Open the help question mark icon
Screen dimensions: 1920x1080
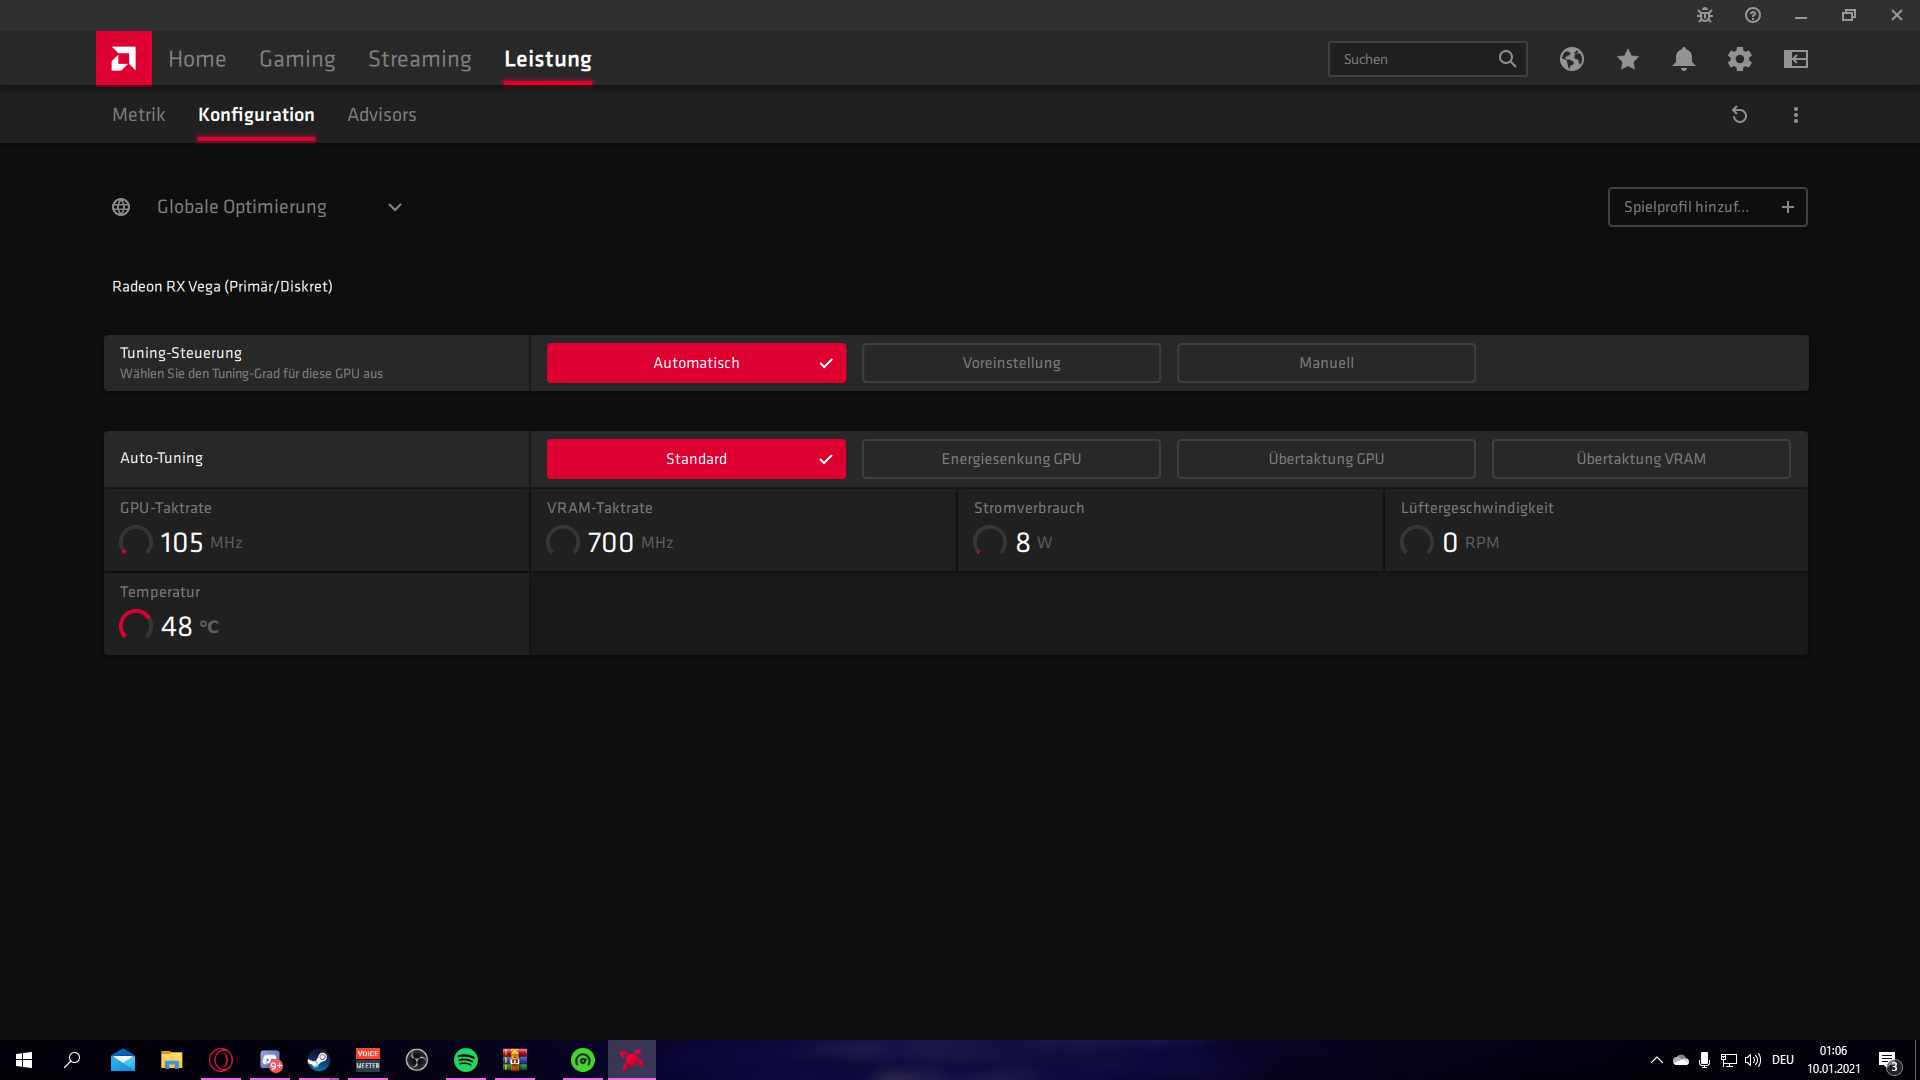1752,15
